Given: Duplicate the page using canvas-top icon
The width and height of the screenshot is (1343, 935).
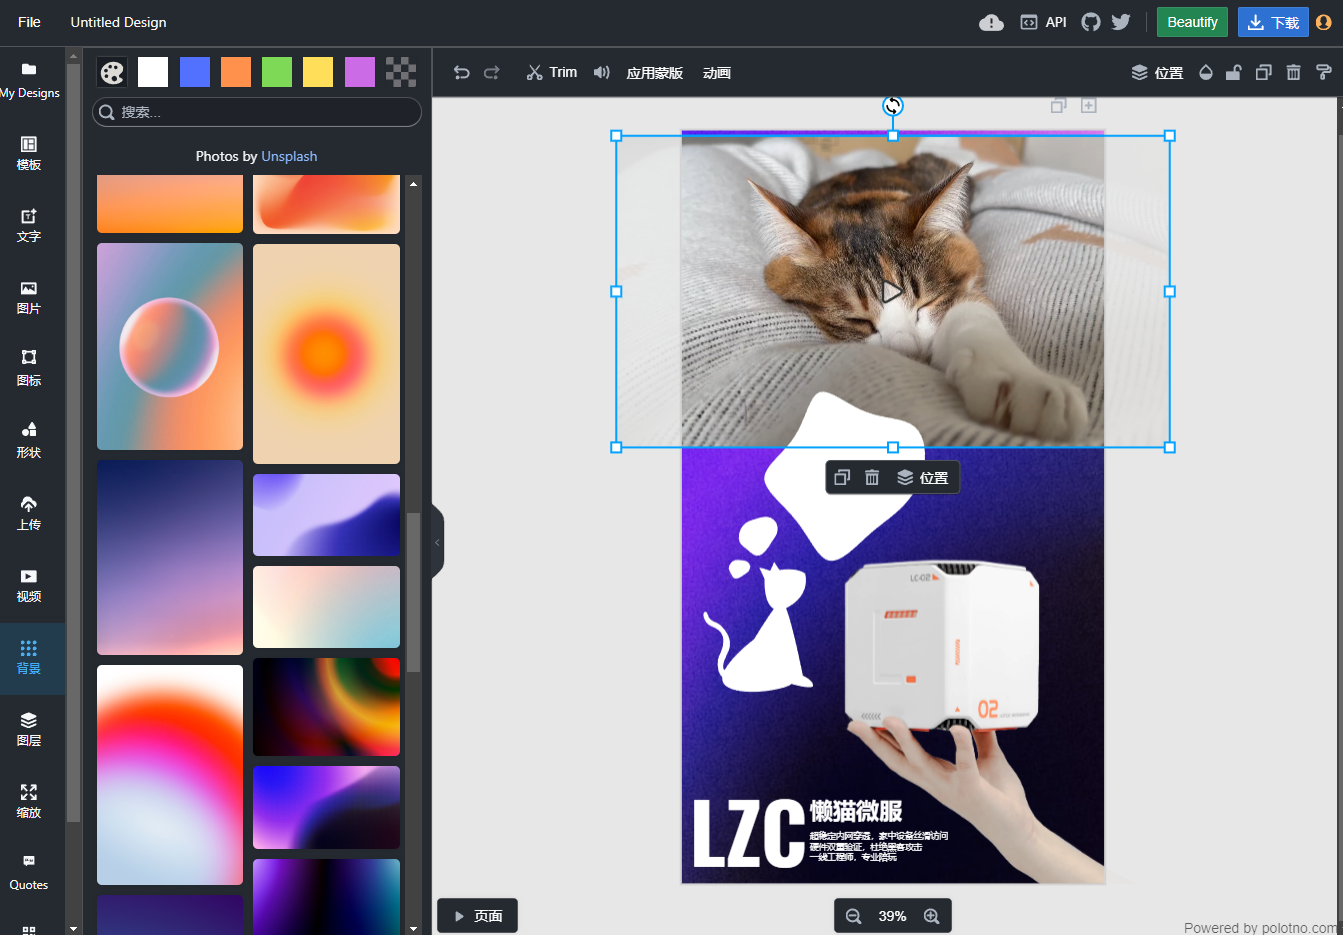Looking at the screenshot, I should click(1058, 105).
